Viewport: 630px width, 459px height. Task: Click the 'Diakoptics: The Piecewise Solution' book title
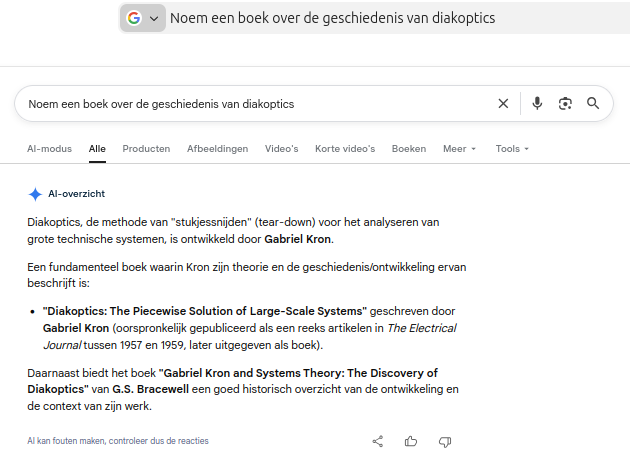point(205,311)
